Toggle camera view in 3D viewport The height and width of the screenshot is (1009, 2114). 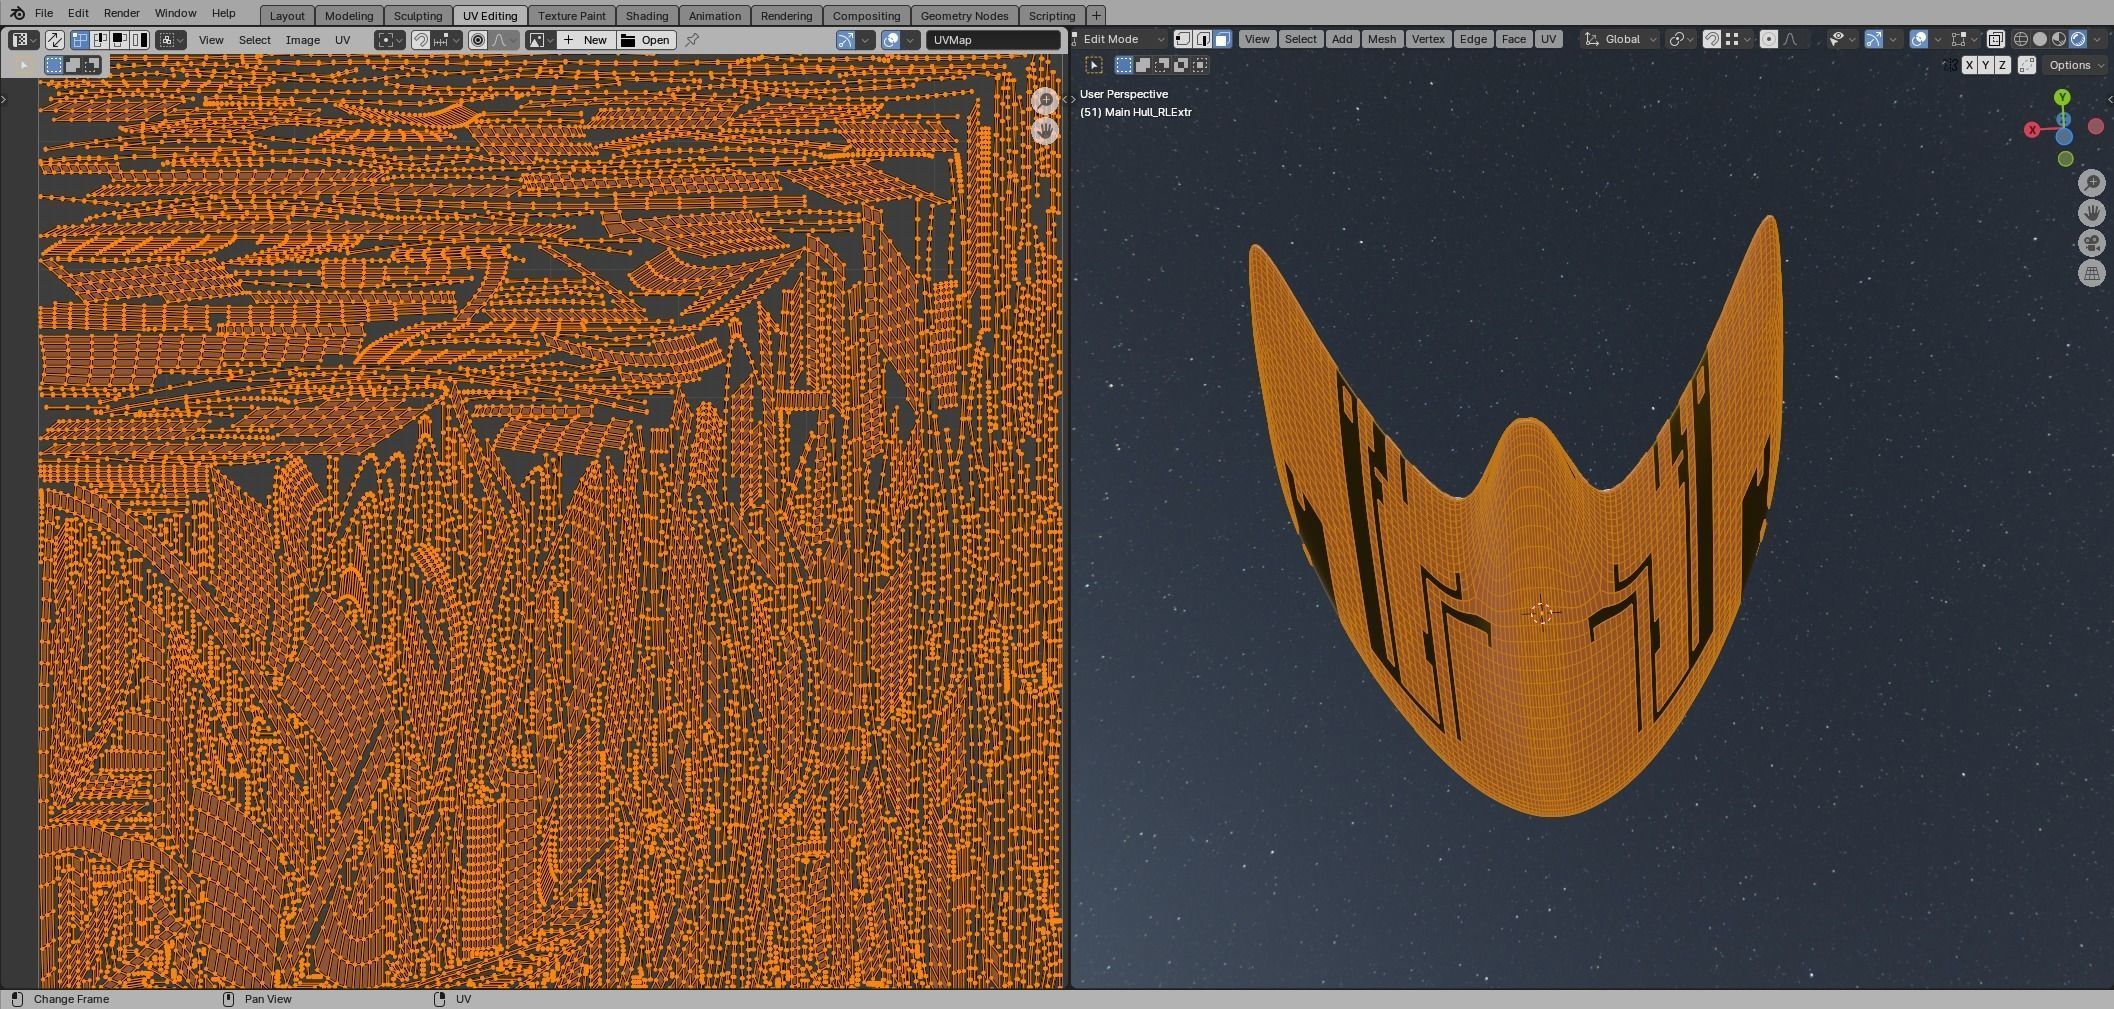click(2092, 243)
